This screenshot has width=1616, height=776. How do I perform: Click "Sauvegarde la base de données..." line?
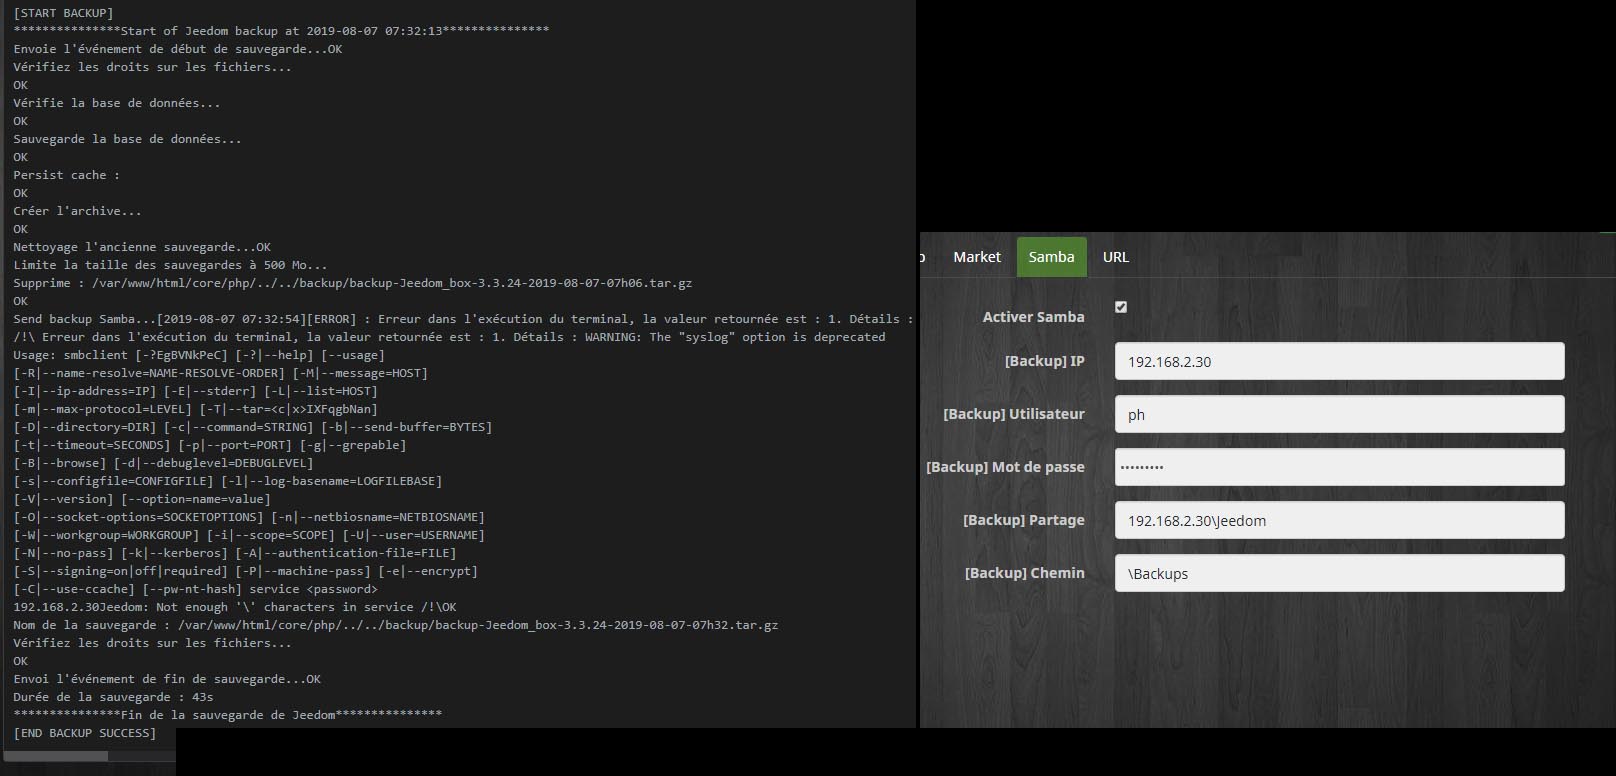pos(127,139)
